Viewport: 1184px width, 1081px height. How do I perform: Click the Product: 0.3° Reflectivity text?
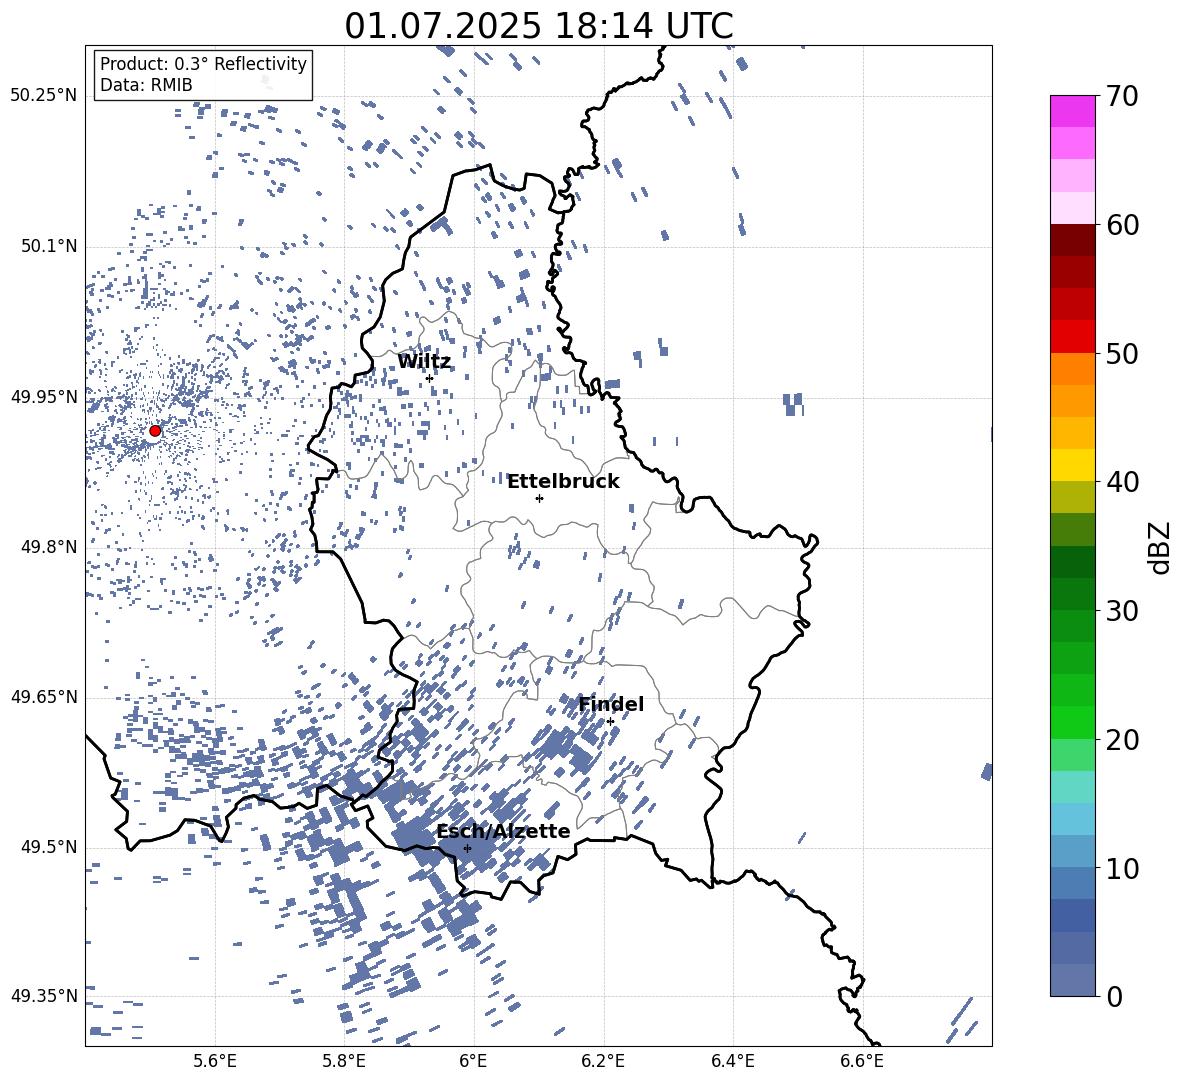(203, 63)
